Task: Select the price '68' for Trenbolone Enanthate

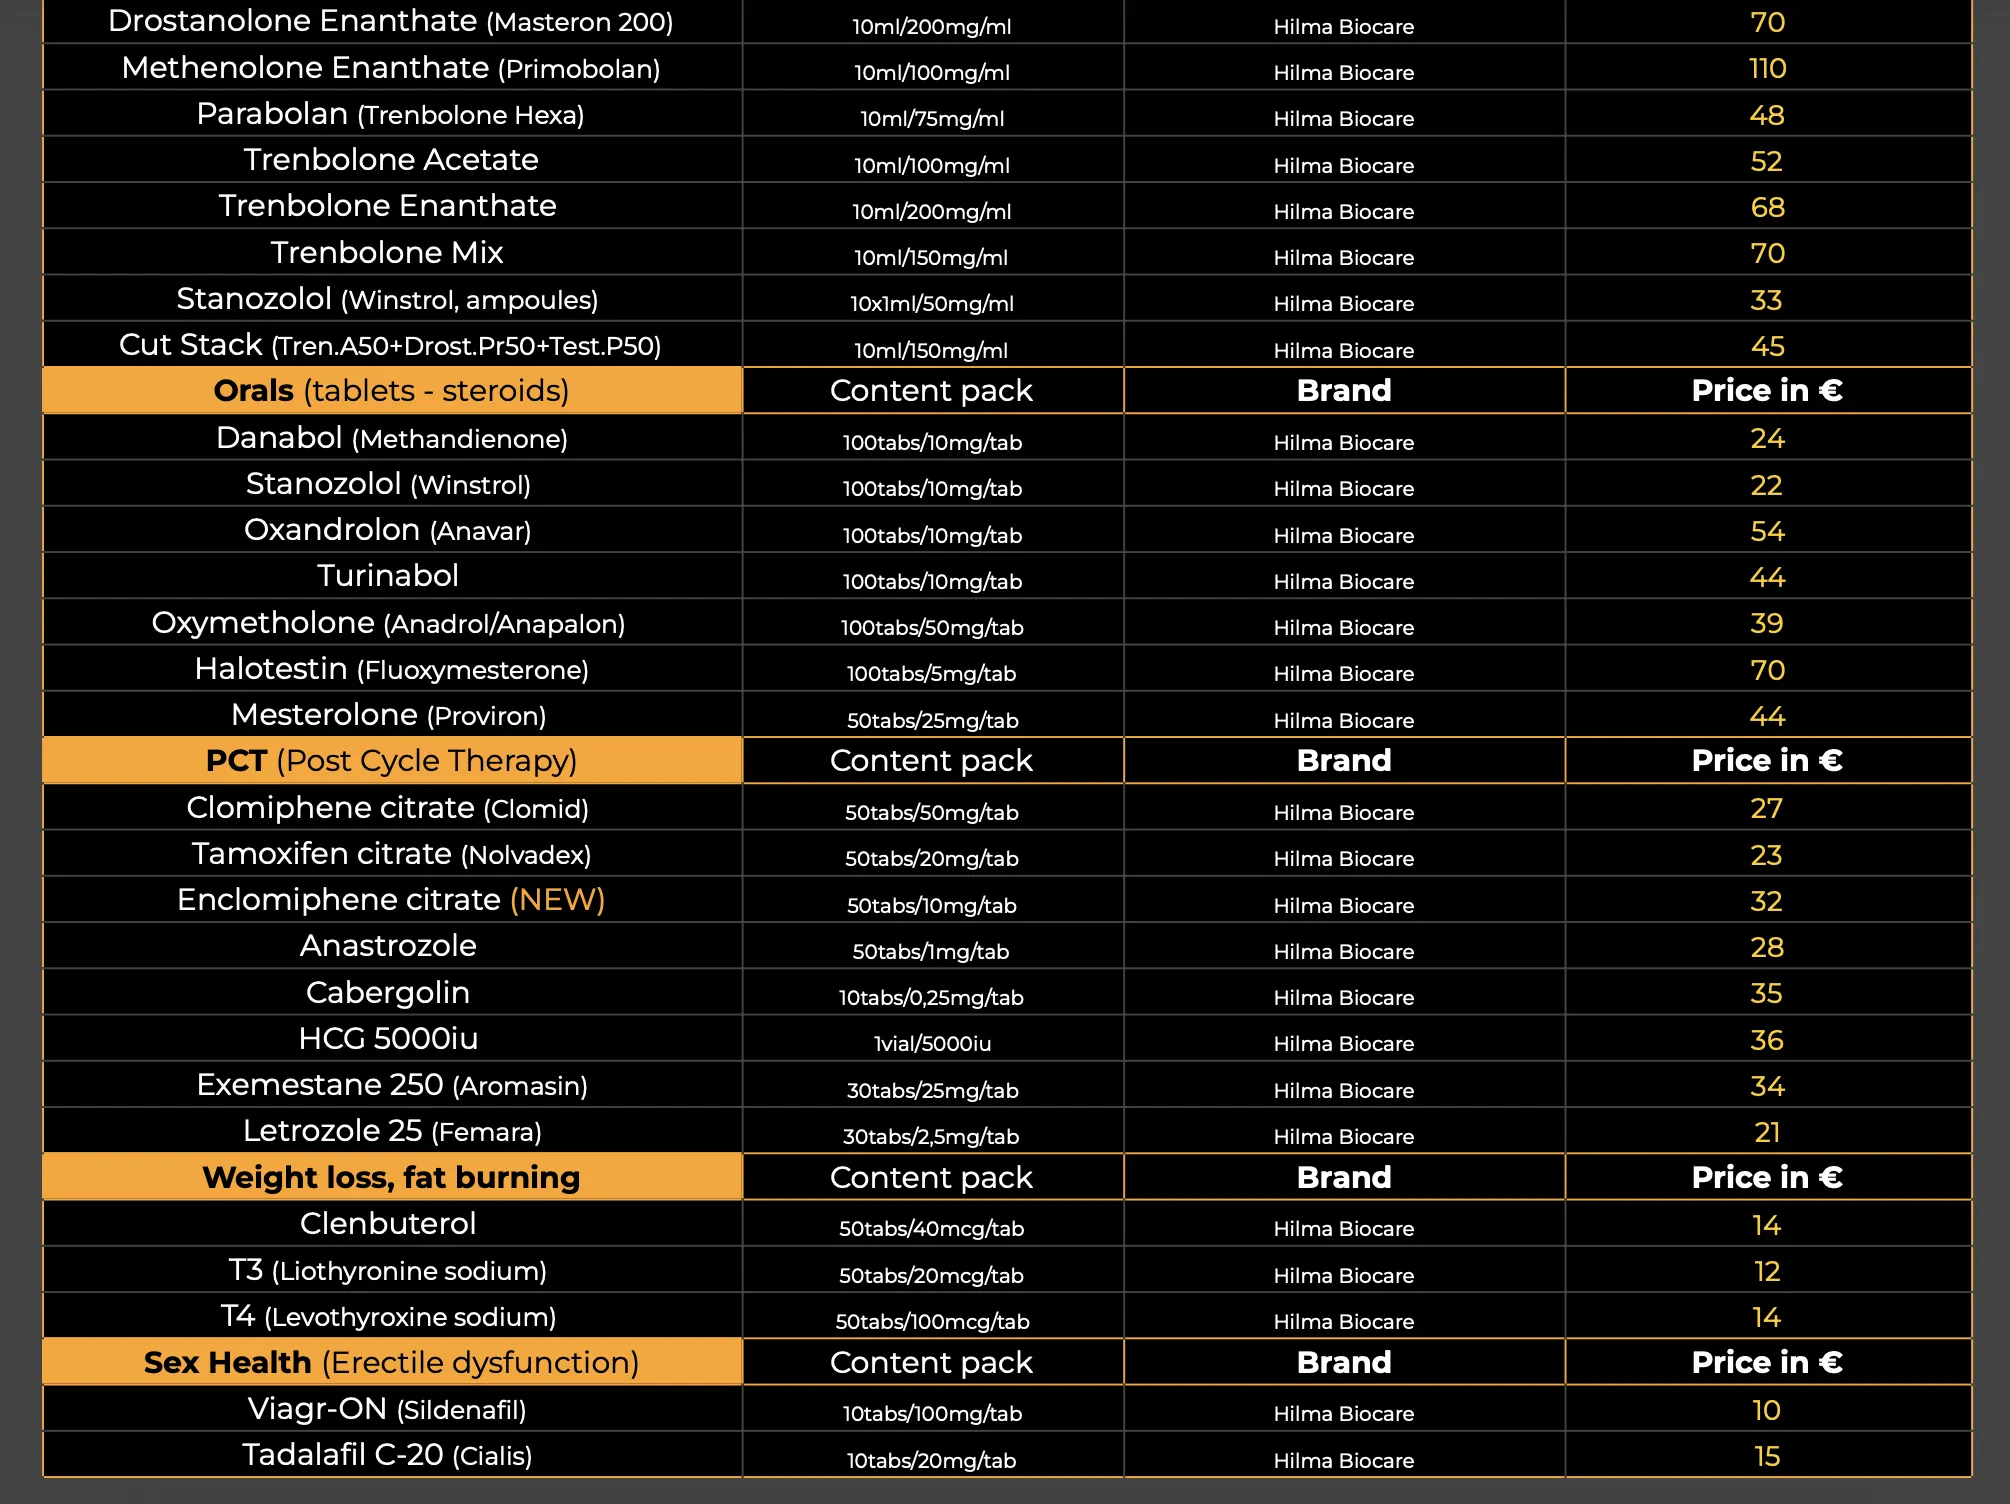Action: tap(1767, 207)
